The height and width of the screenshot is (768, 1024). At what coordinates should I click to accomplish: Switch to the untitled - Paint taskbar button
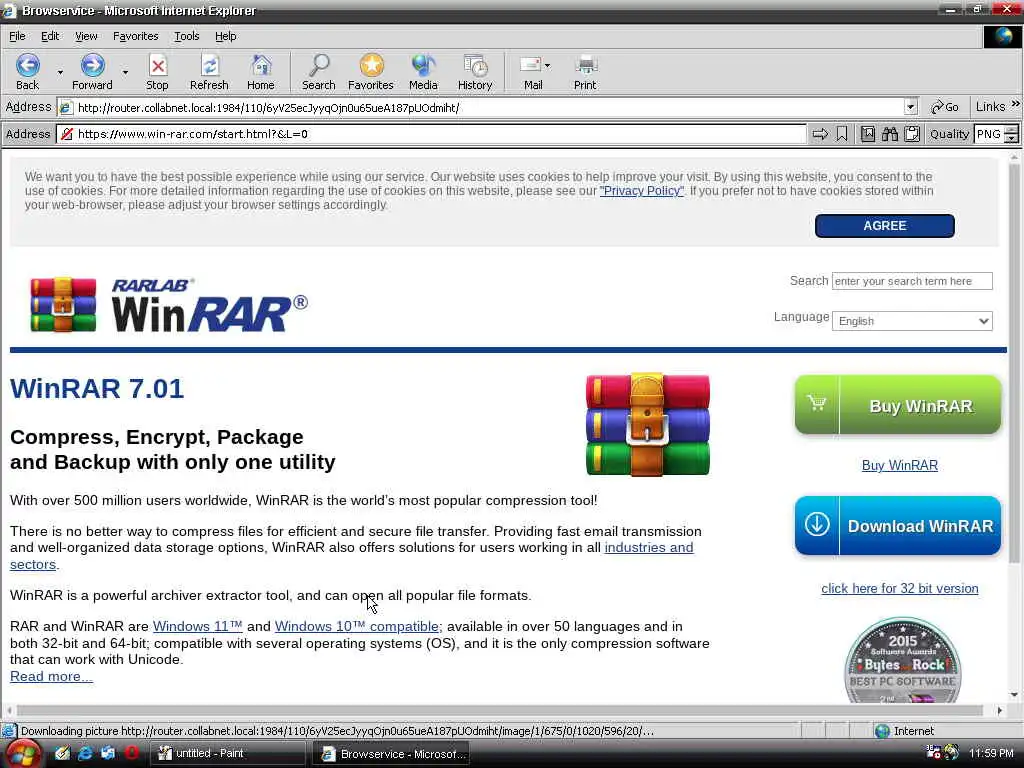point(227,754)
